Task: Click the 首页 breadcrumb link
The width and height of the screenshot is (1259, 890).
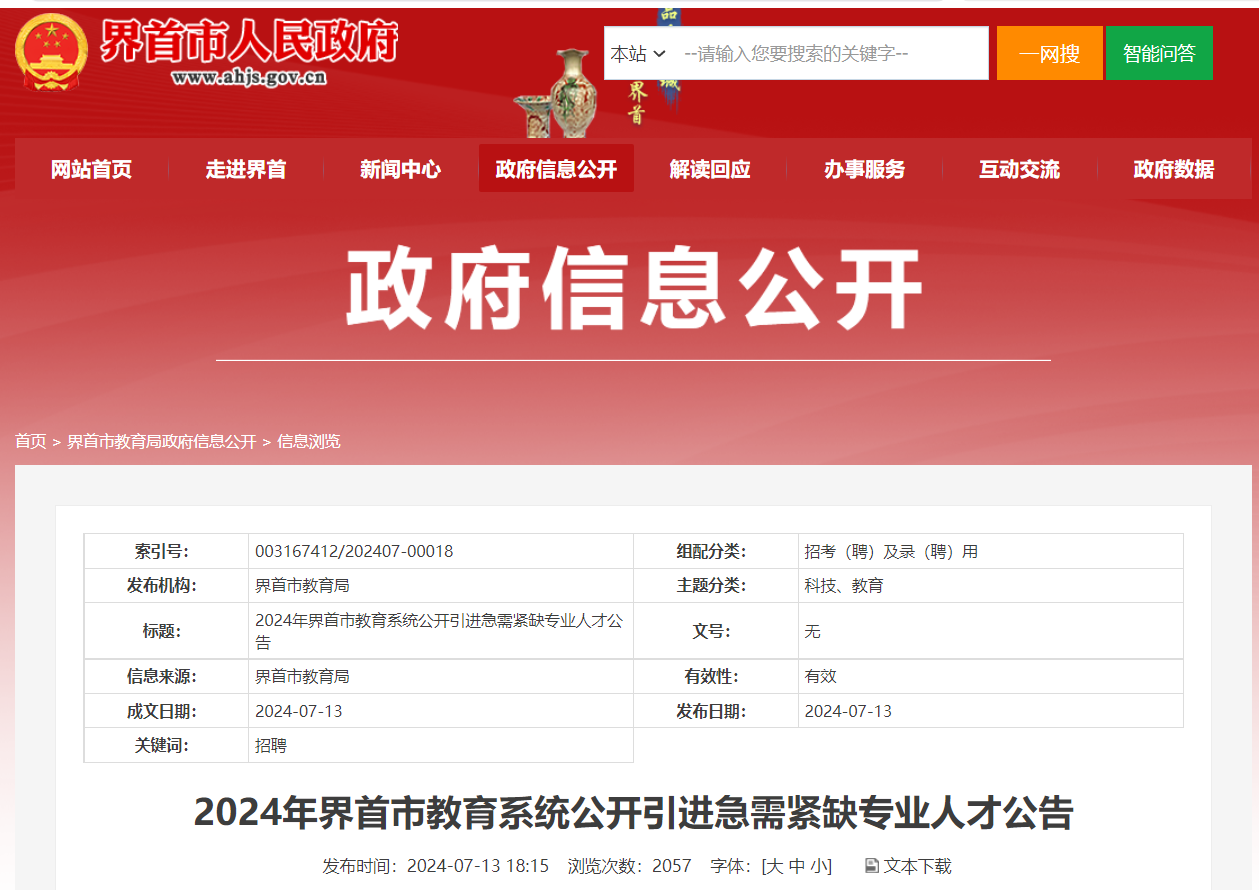Action: coord(31,441)
